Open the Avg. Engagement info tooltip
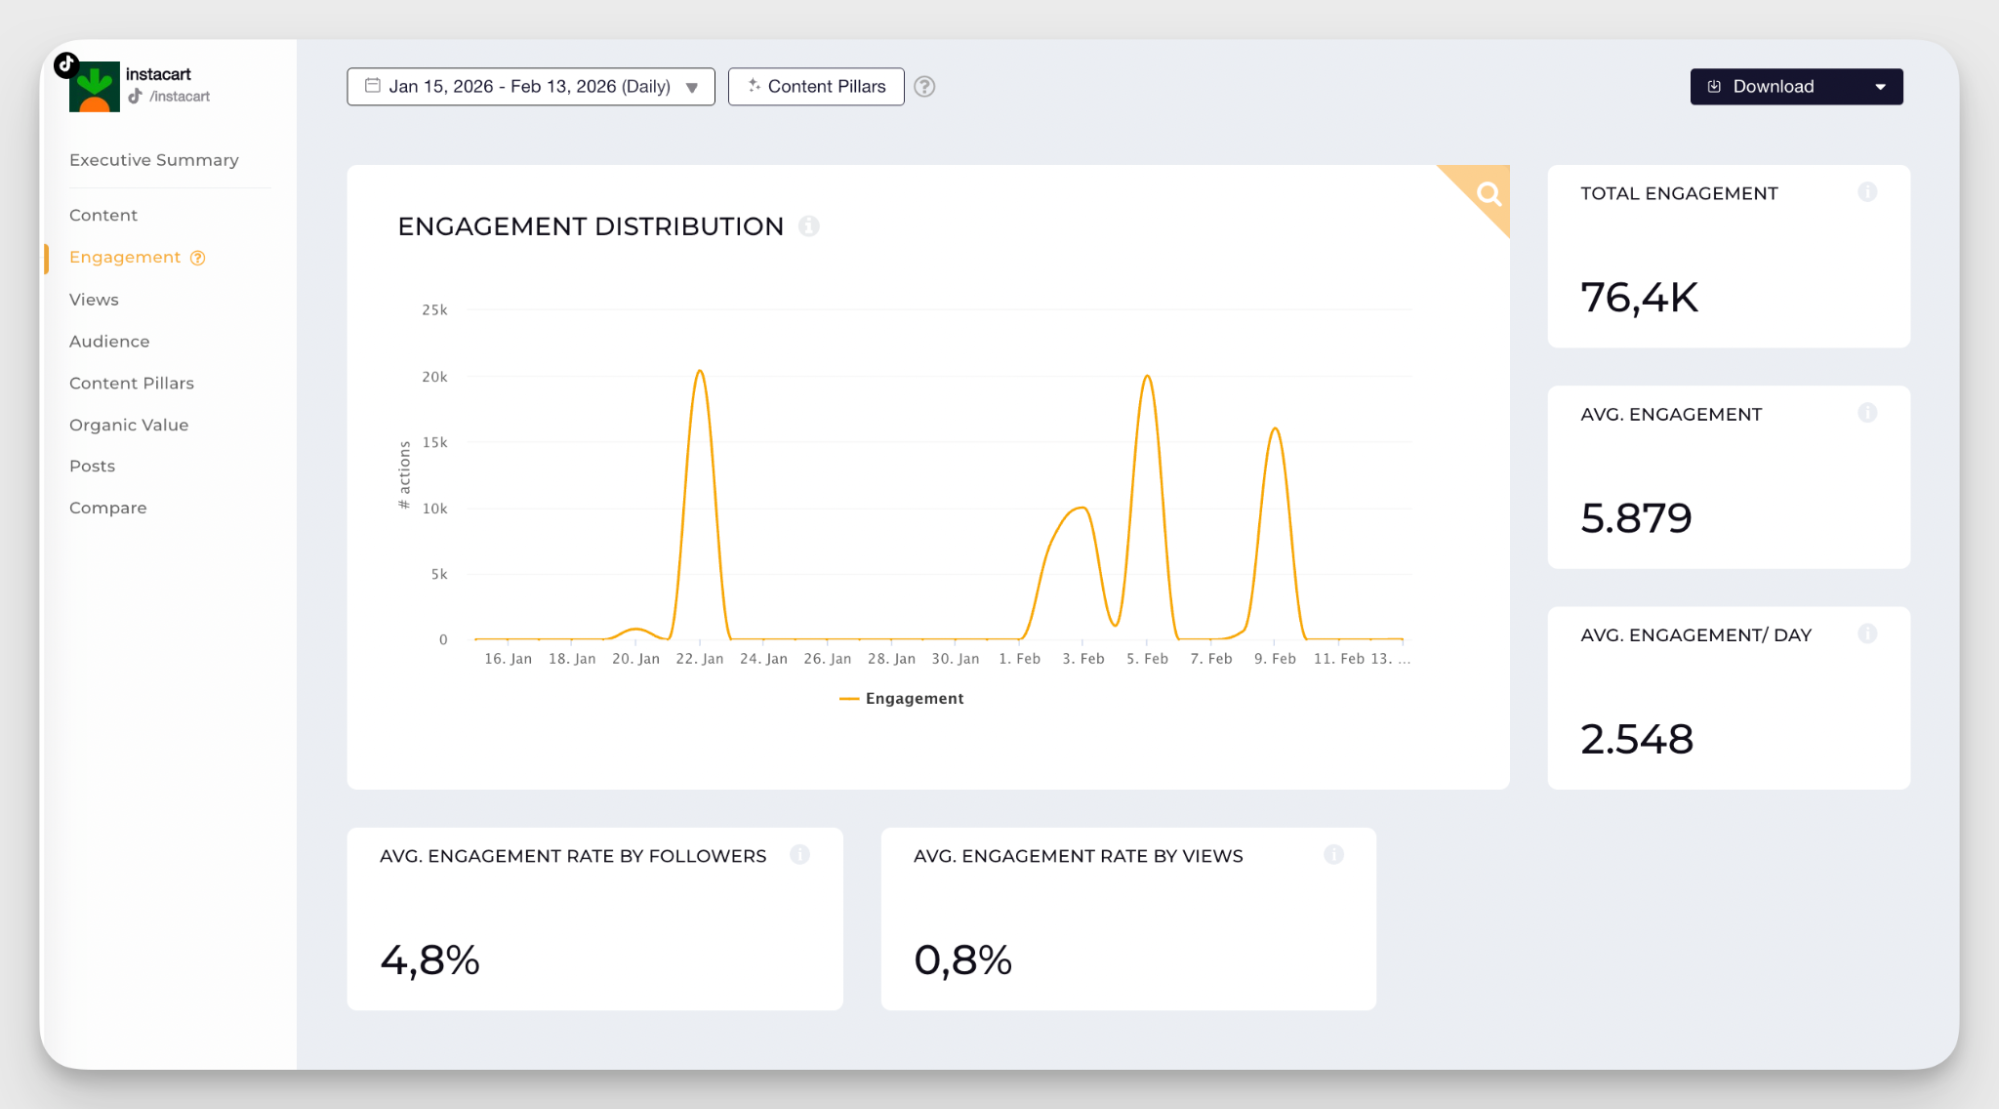 click(1867, 413)
